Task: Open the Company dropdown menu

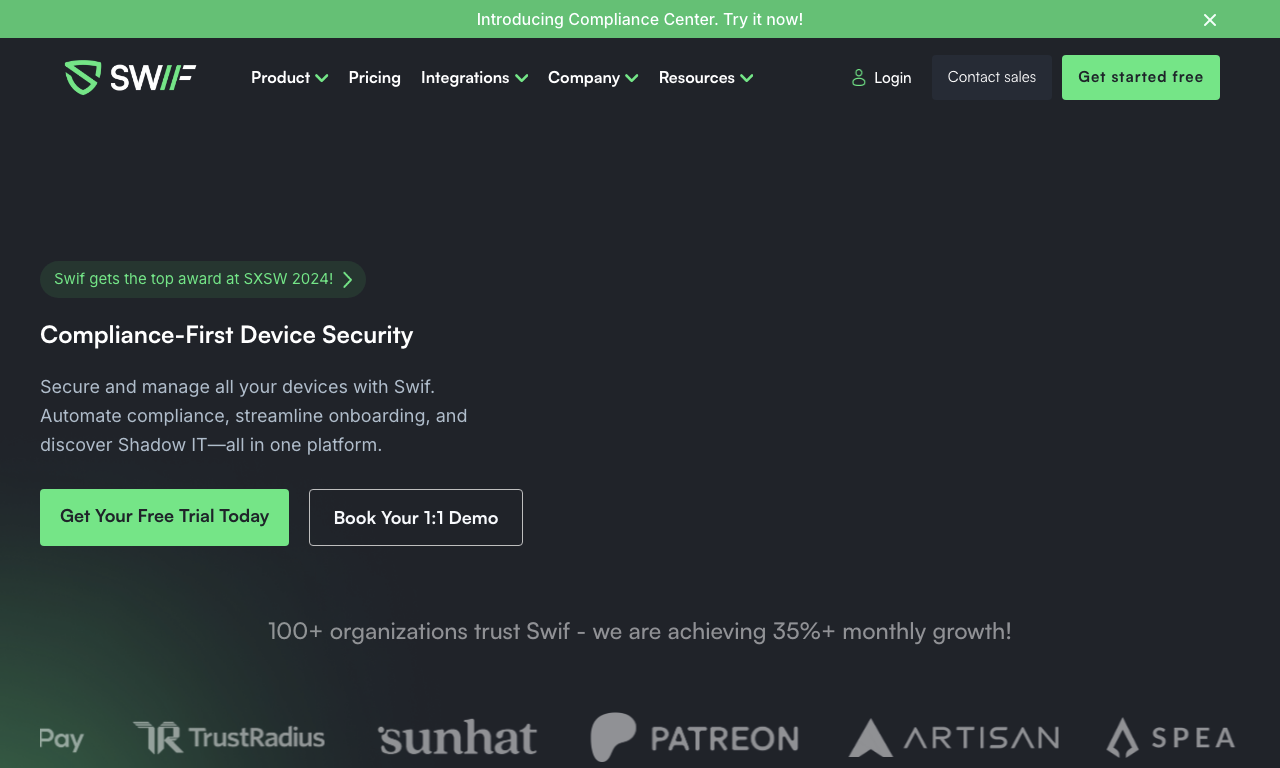Action: point(593,77)
